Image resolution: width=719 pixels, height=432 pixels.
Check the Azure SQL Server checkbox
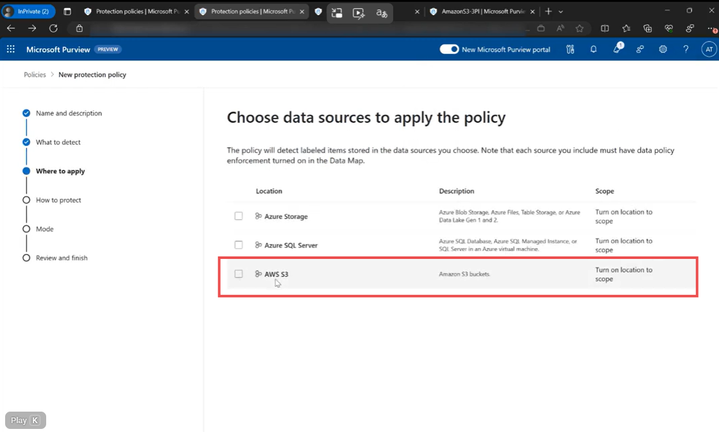coord(238,245)
